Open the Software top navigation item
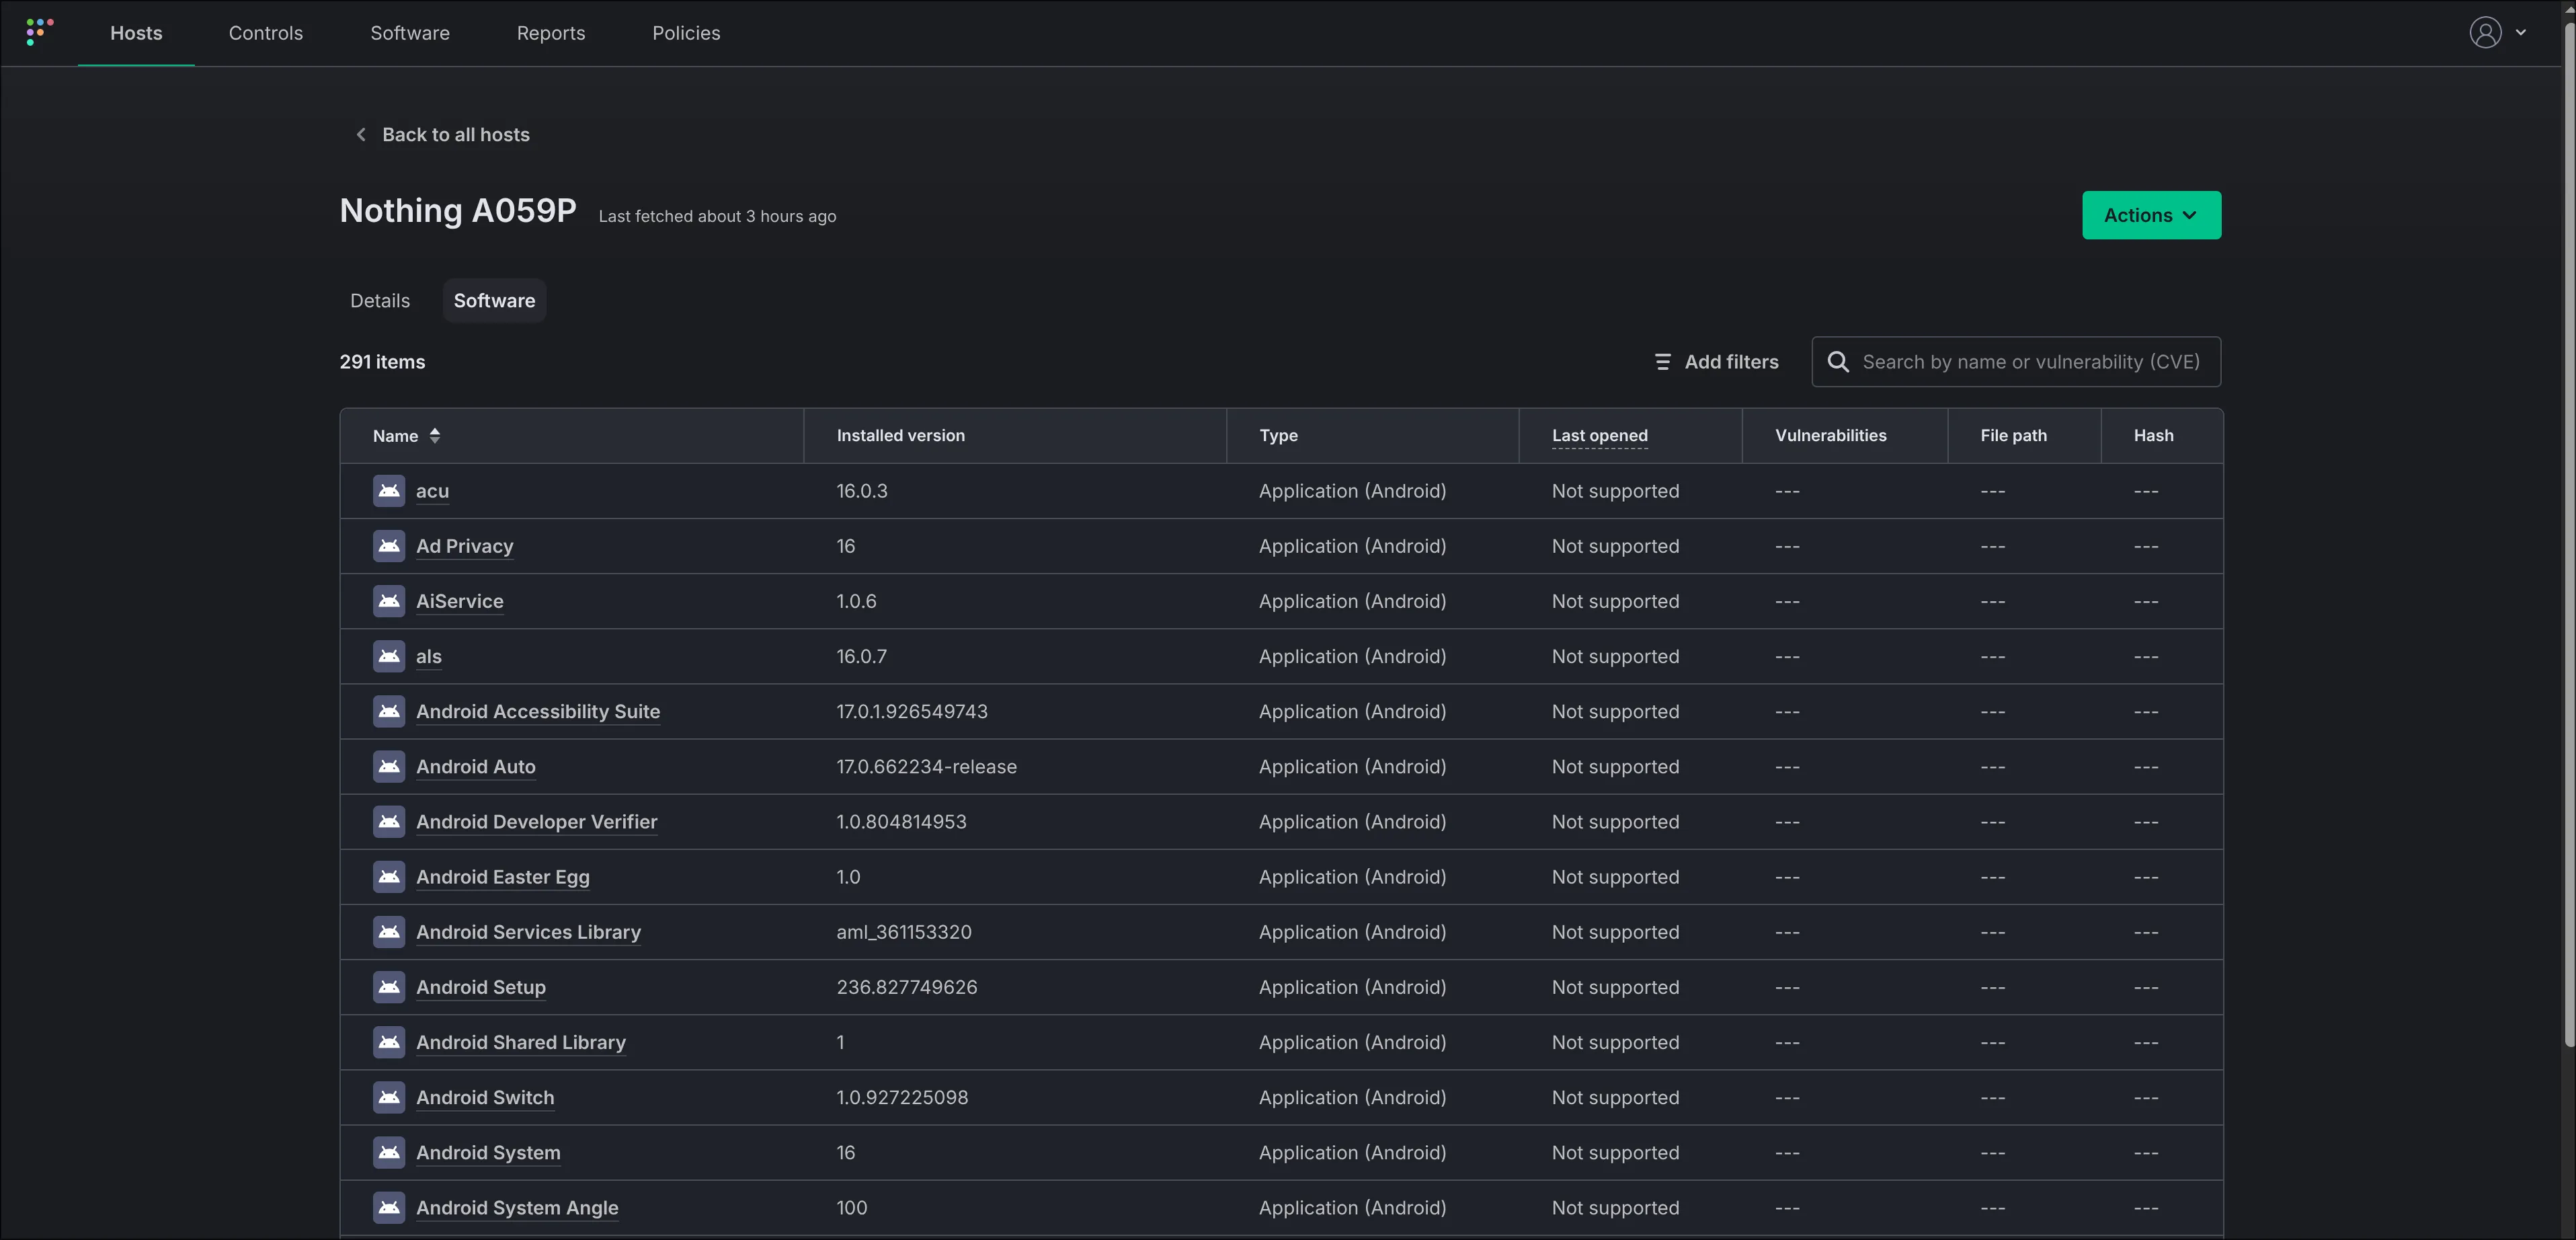Image resolution: width=2576 pixels, height=1240 pixels. coord(410,33)
